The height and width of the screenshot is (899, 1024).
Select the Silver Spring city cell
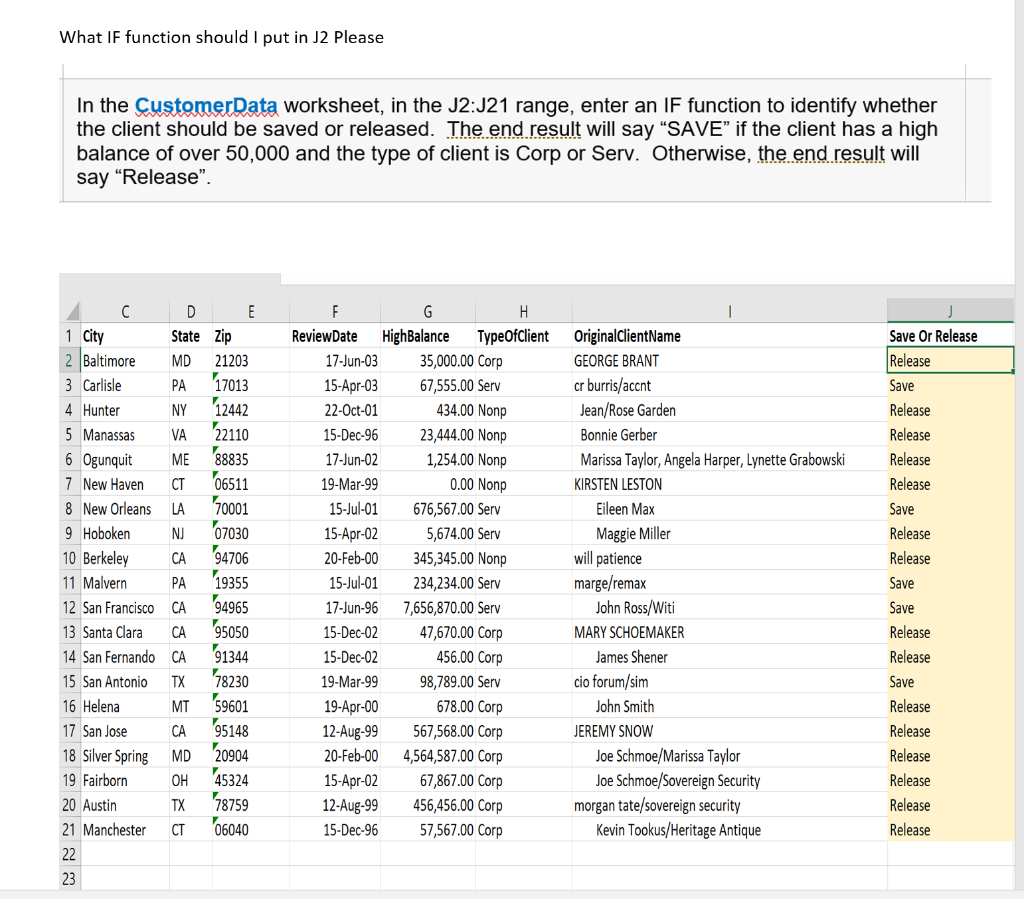[x=125, y=755]
